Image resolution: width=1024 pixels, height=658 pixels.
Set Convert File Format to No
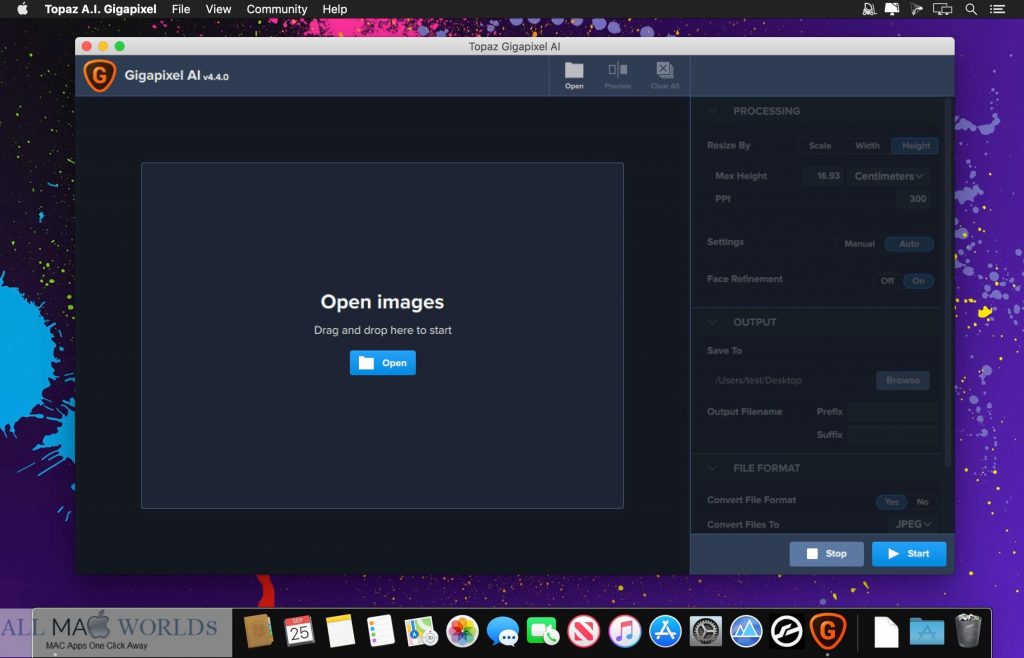click(x=922, y=501)
